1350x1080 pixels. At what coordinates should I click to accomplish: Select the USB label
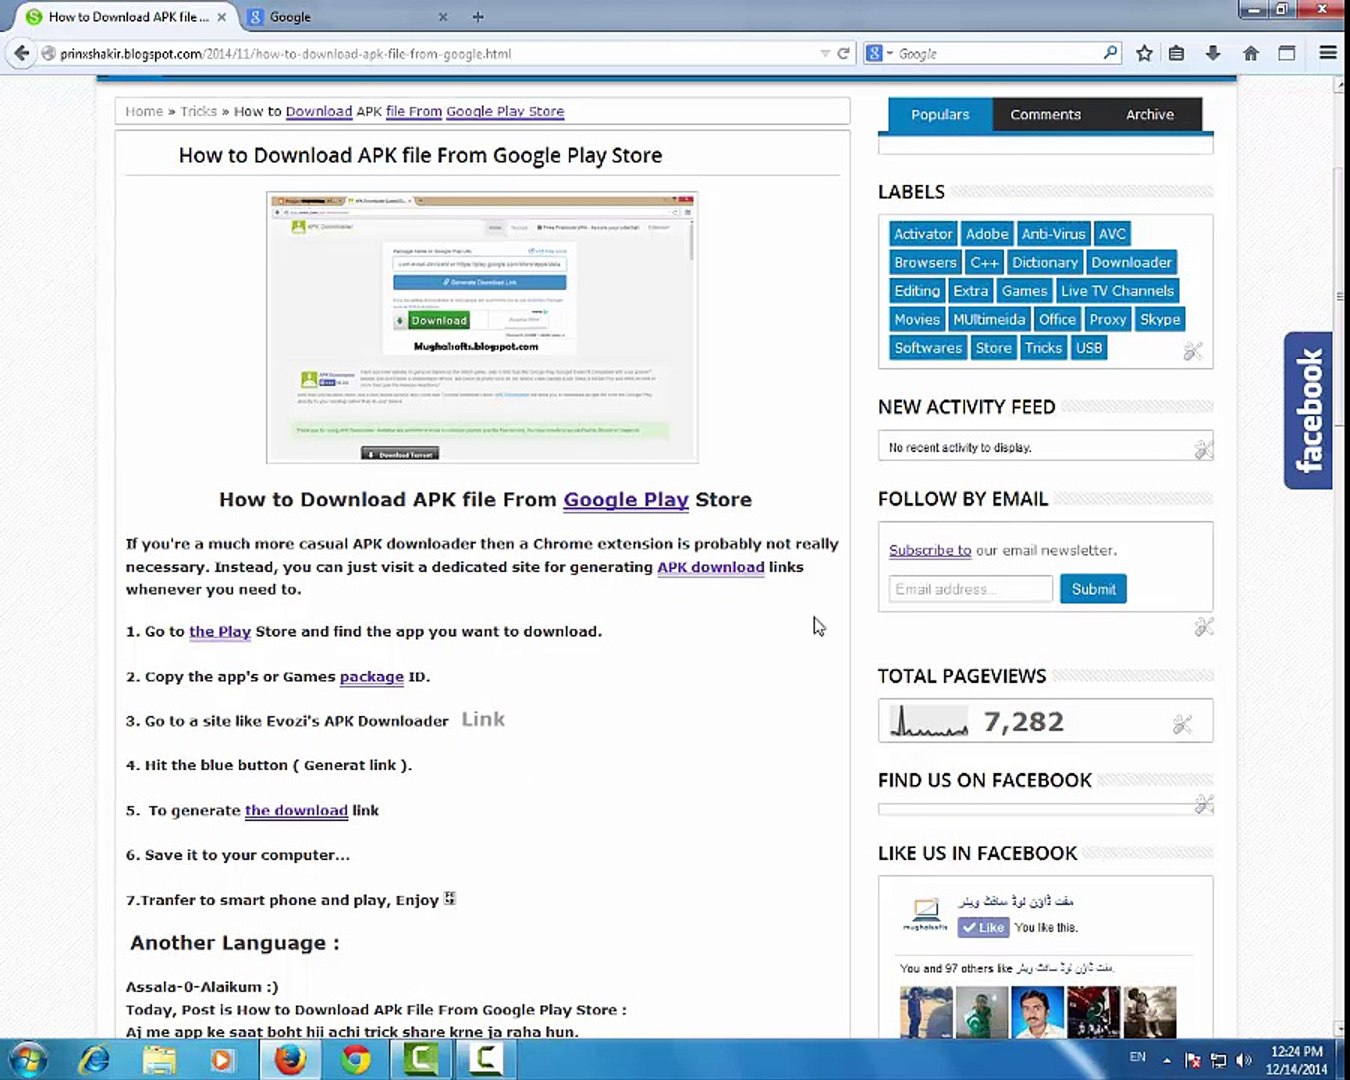coord(1089,348)
